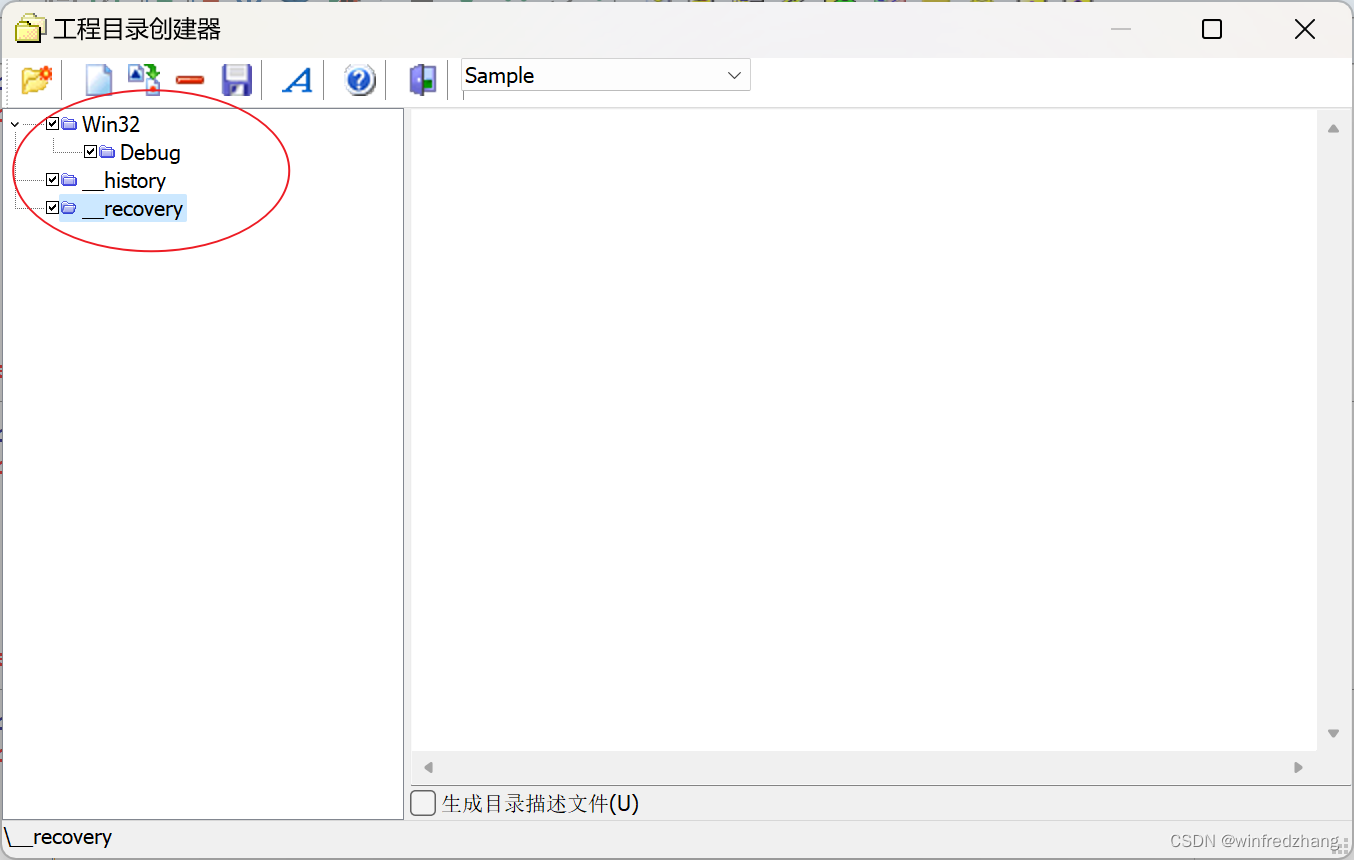The height and width of the screenshot is (860, 1354).
Task: Open the Sample template dropdown
Action: (734, 76)
